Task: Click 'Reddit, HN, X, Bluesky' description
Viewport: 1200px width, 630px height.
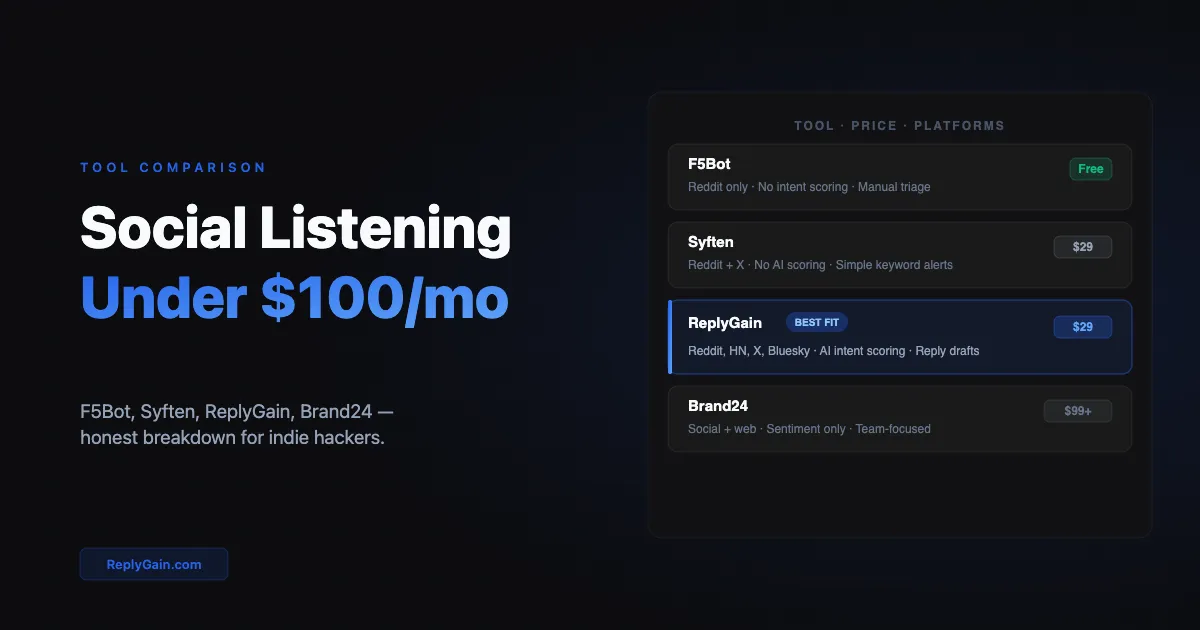Action: 834,351
